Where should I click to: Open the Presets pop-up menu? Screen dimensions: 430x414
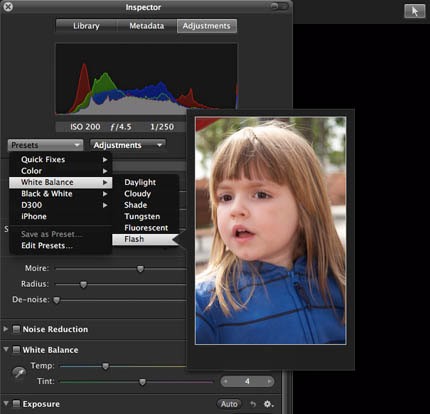pyautogui.click(x=45, y=145)
